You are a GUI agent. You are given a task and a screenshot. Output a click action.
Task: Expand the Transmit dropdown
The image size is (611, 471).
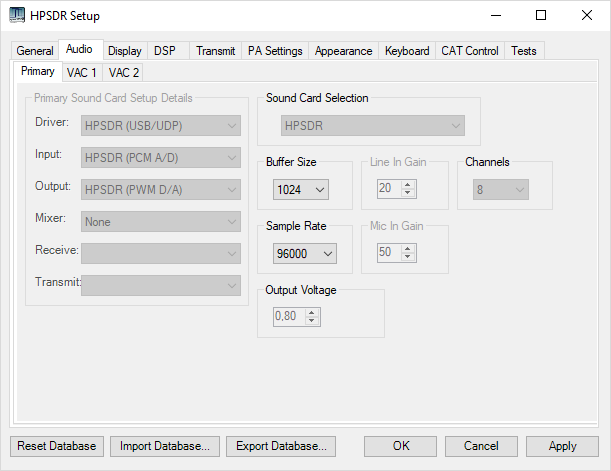click(x=161, y=285)
